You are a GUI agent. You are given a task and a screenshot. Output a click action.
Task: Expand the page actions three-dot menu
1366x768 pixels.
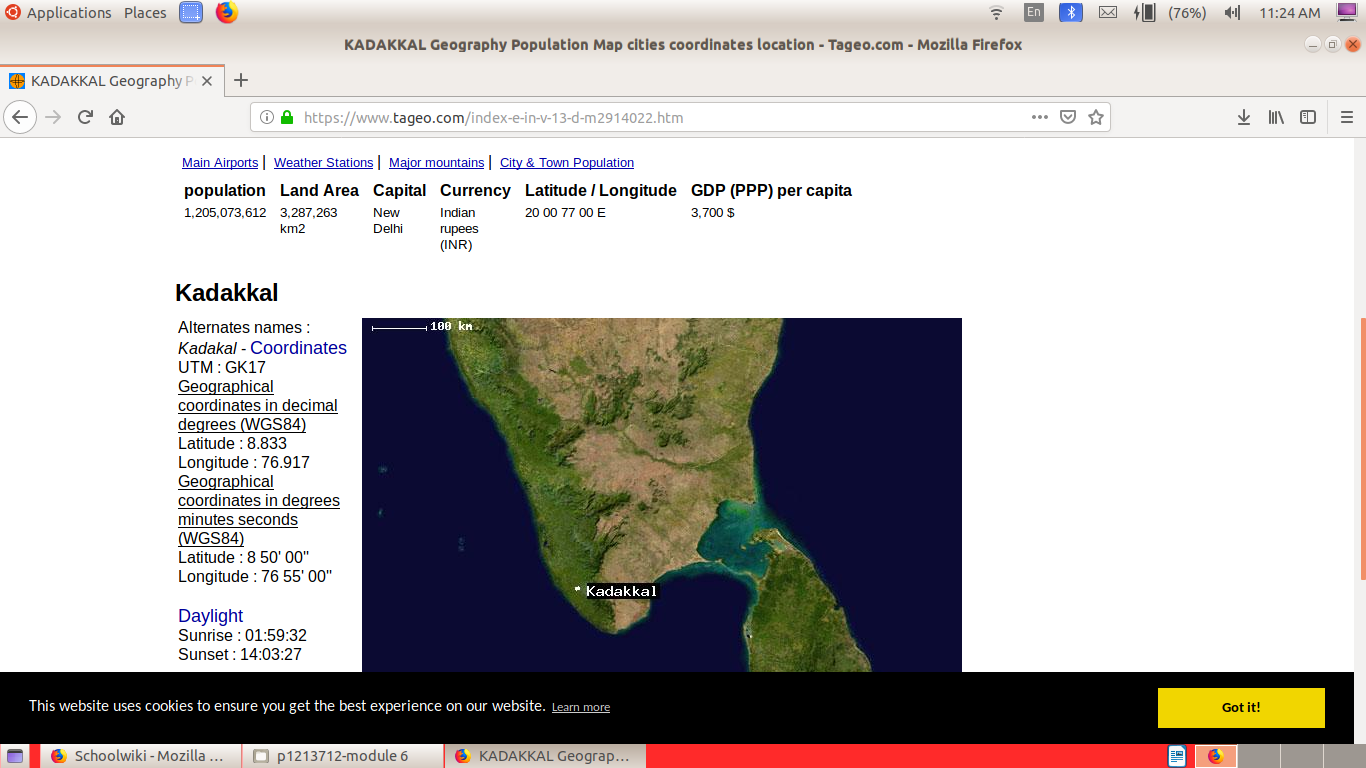point(1040,117)
